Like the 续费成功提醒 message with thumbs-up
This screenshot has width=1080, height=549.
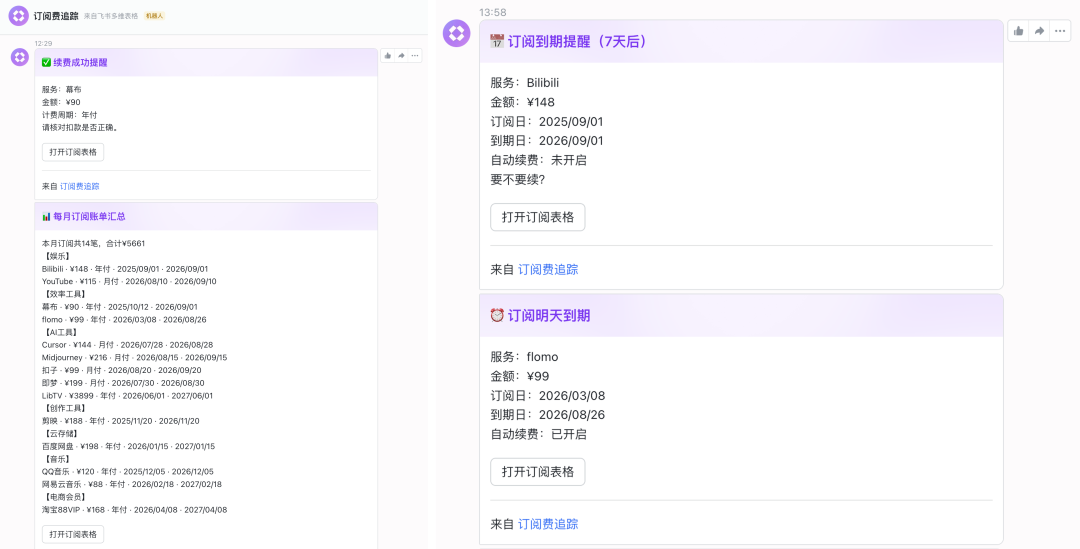point(388,56)
